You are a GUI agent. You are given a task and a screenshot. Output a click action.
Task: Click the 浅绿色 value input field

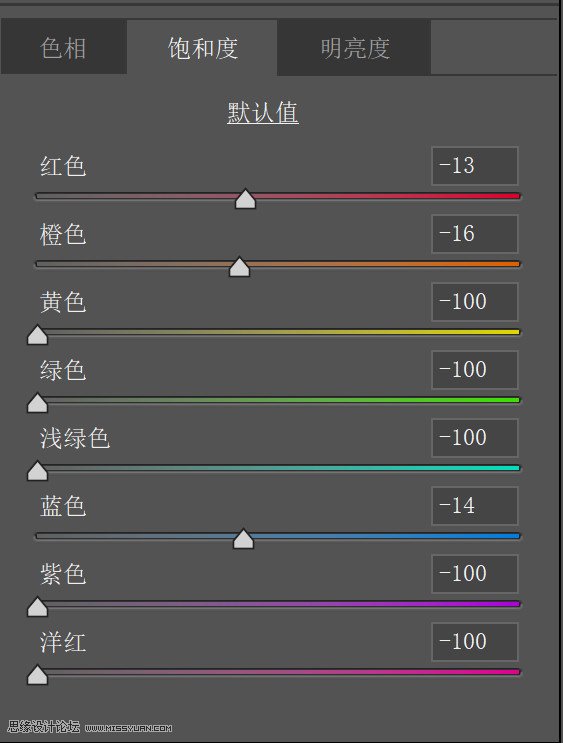tap(475, 437)
